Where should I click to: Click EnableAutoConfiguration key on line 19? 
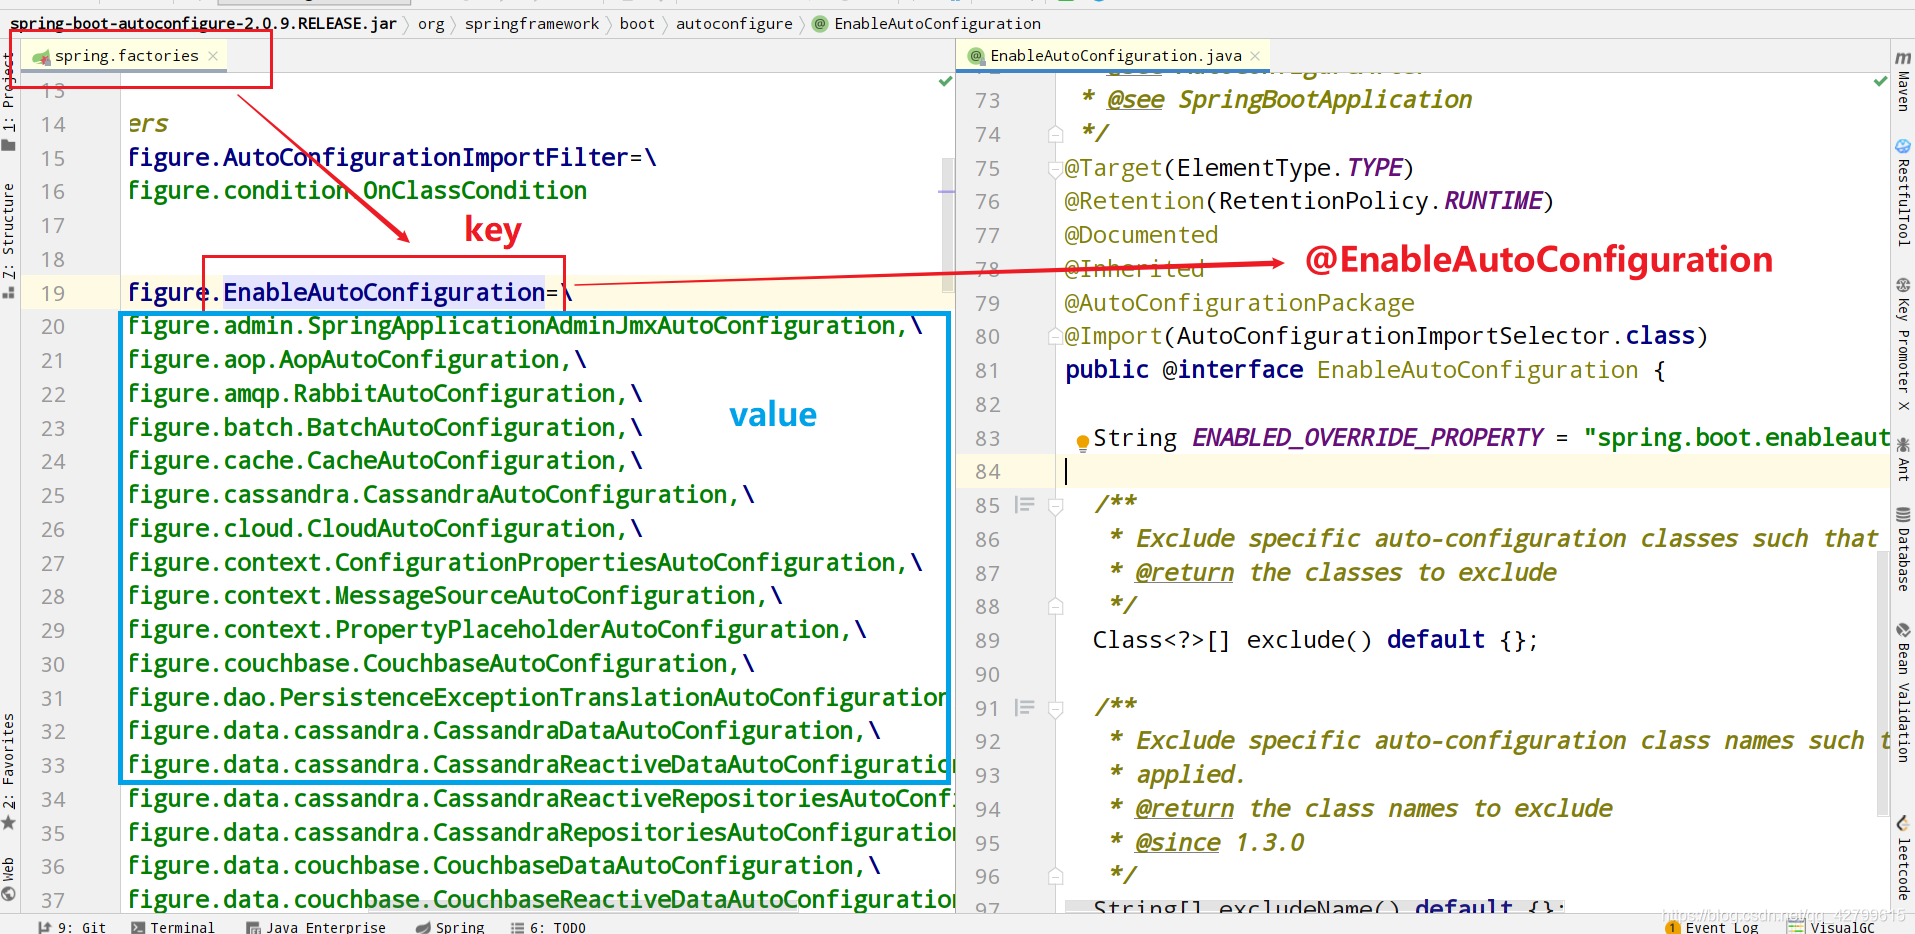click(x=384, y=292)
